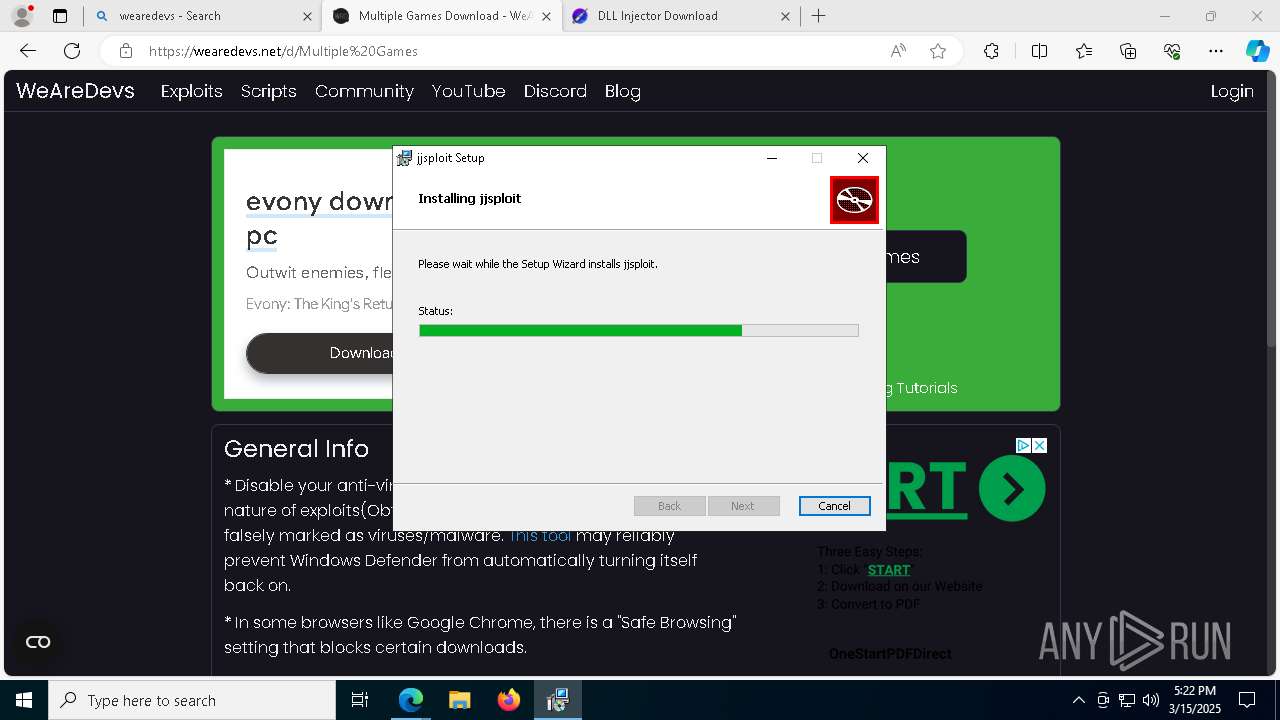Minimize the jjsploit Setup window
The height and width of the screenshot is (720, 1280).
click(772, 158)
